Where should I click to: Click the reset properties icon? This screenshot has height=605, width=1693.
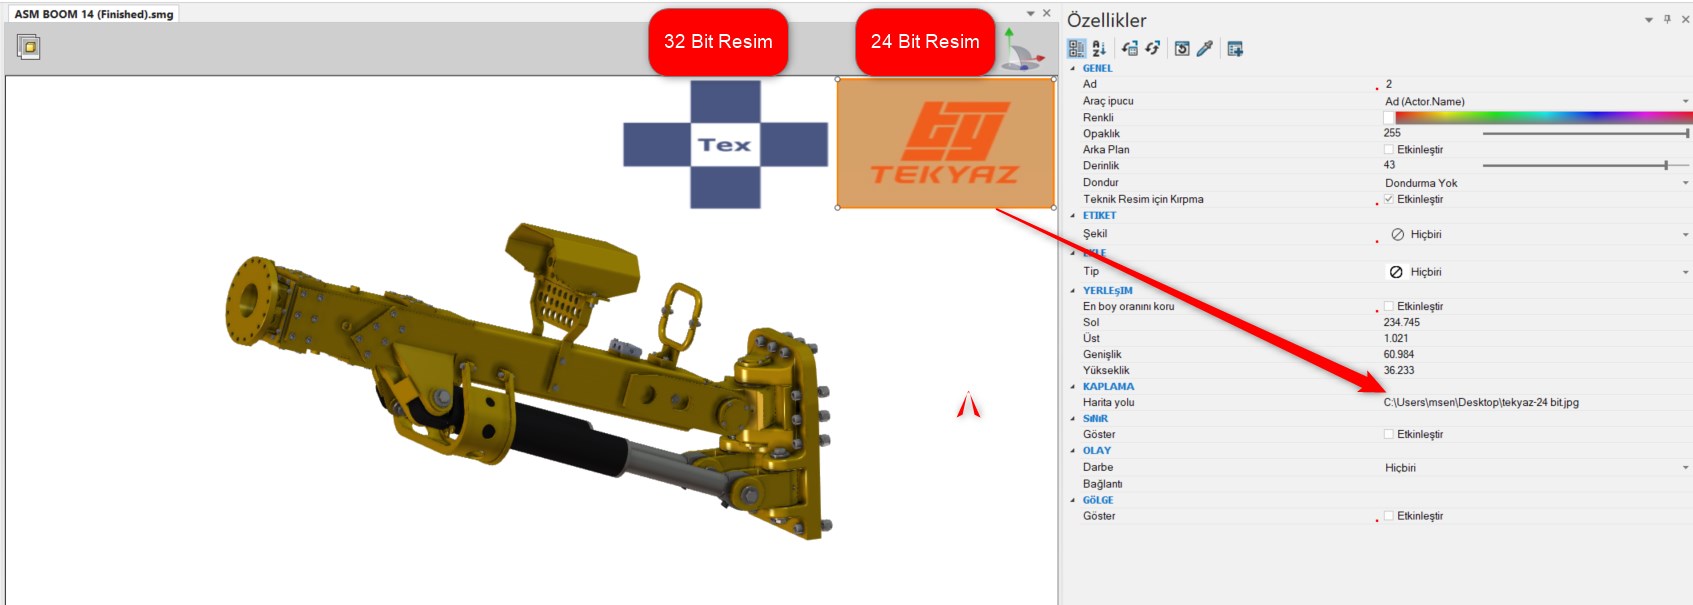1181,48
